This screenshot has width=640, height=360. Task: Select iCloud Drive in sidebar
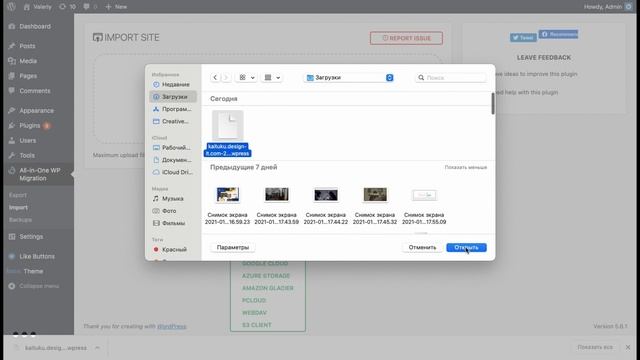pos(173,172)
